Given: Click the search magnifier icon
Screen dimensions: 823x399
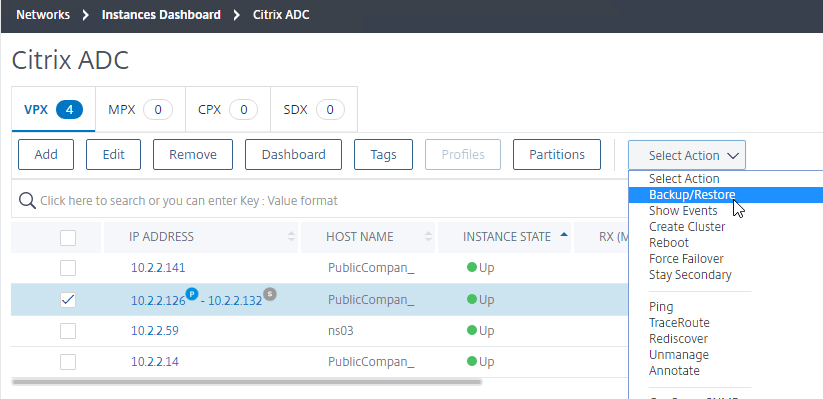Looking at the screenshot, I should 27,201.
